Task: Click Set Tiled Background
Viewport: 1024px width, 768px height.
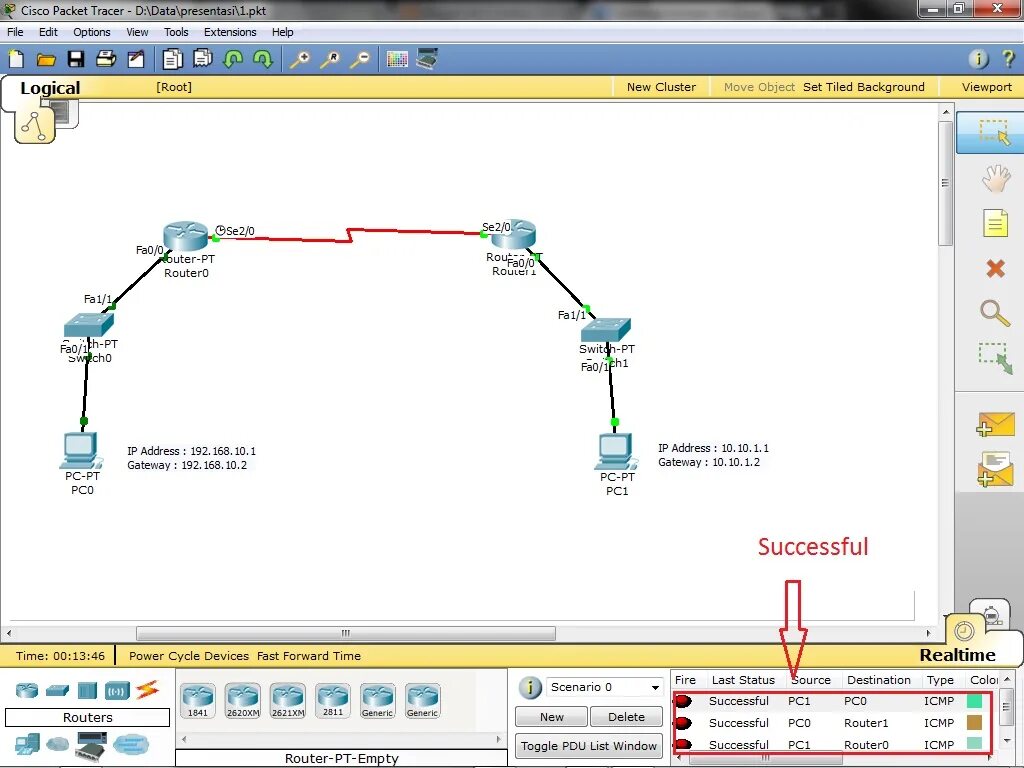Action: pos(863,87)
